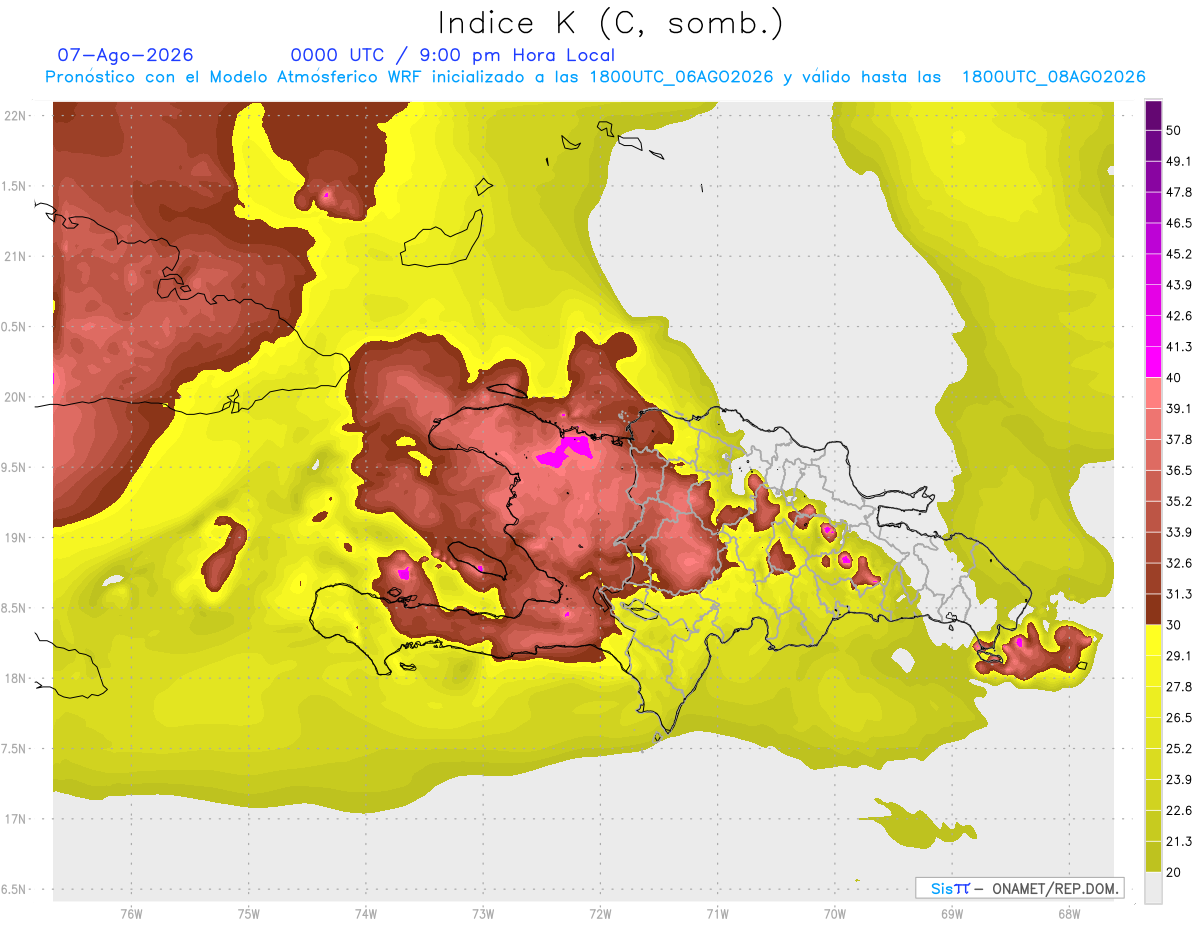
Task: Click the colorbar value "21.3"
Action: pos(1179,841)
